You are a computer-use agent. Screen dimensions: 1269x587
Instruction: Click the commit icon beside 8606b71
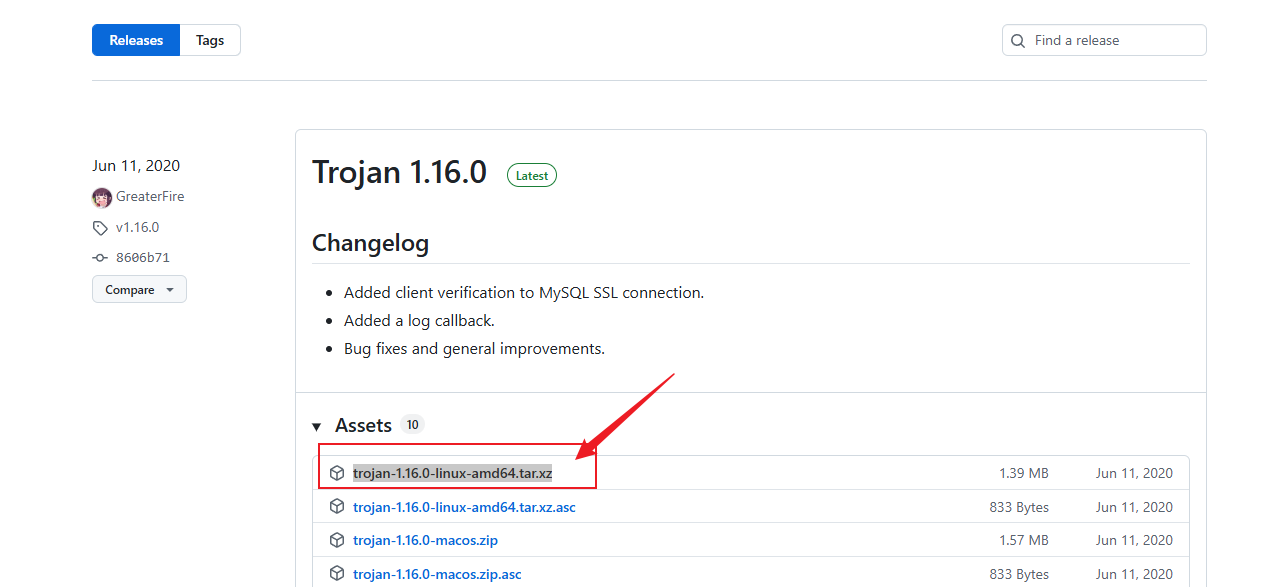(x=100, y=257)
